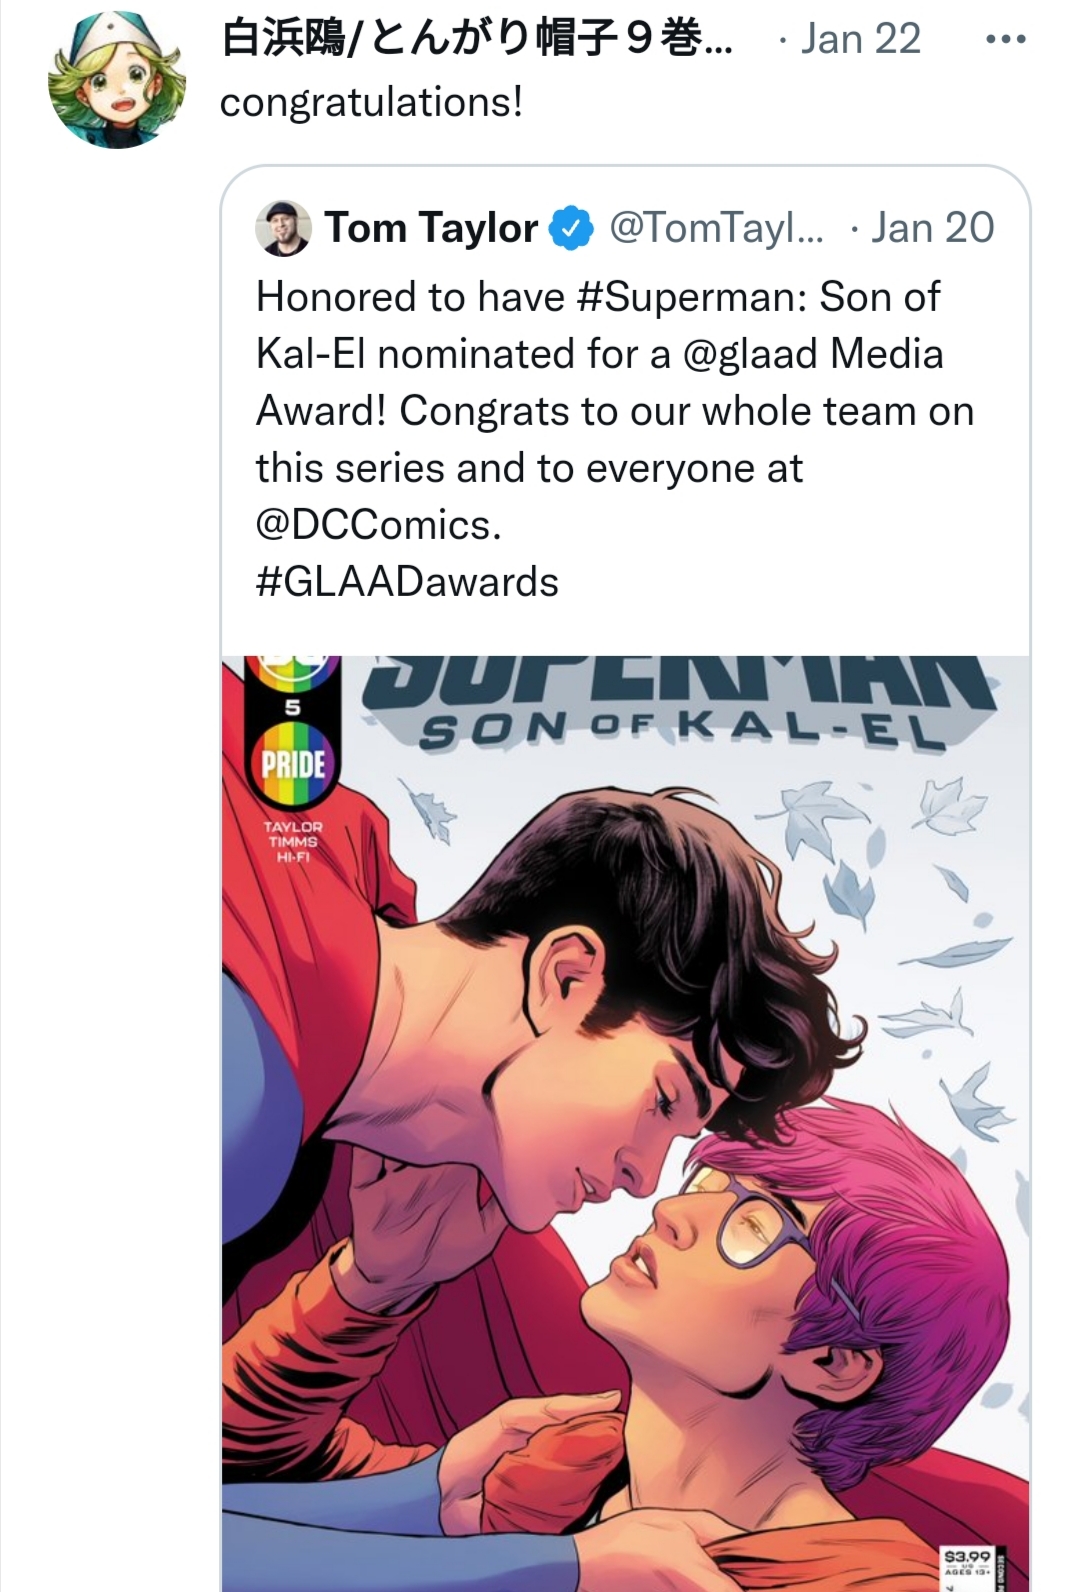Click the $3.99 price box on cover
Screen dimensions: 1080x1592
click(966, 1563)
